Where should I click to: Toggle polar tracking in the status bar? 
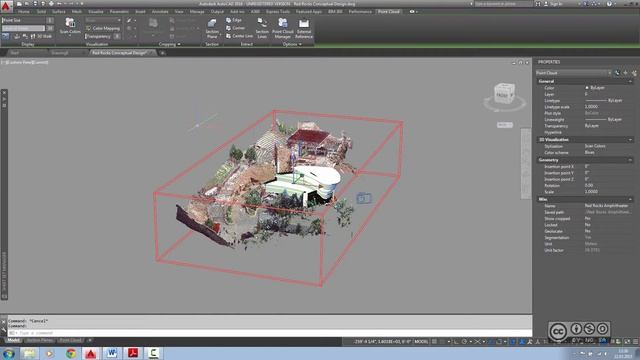point(464,342)
